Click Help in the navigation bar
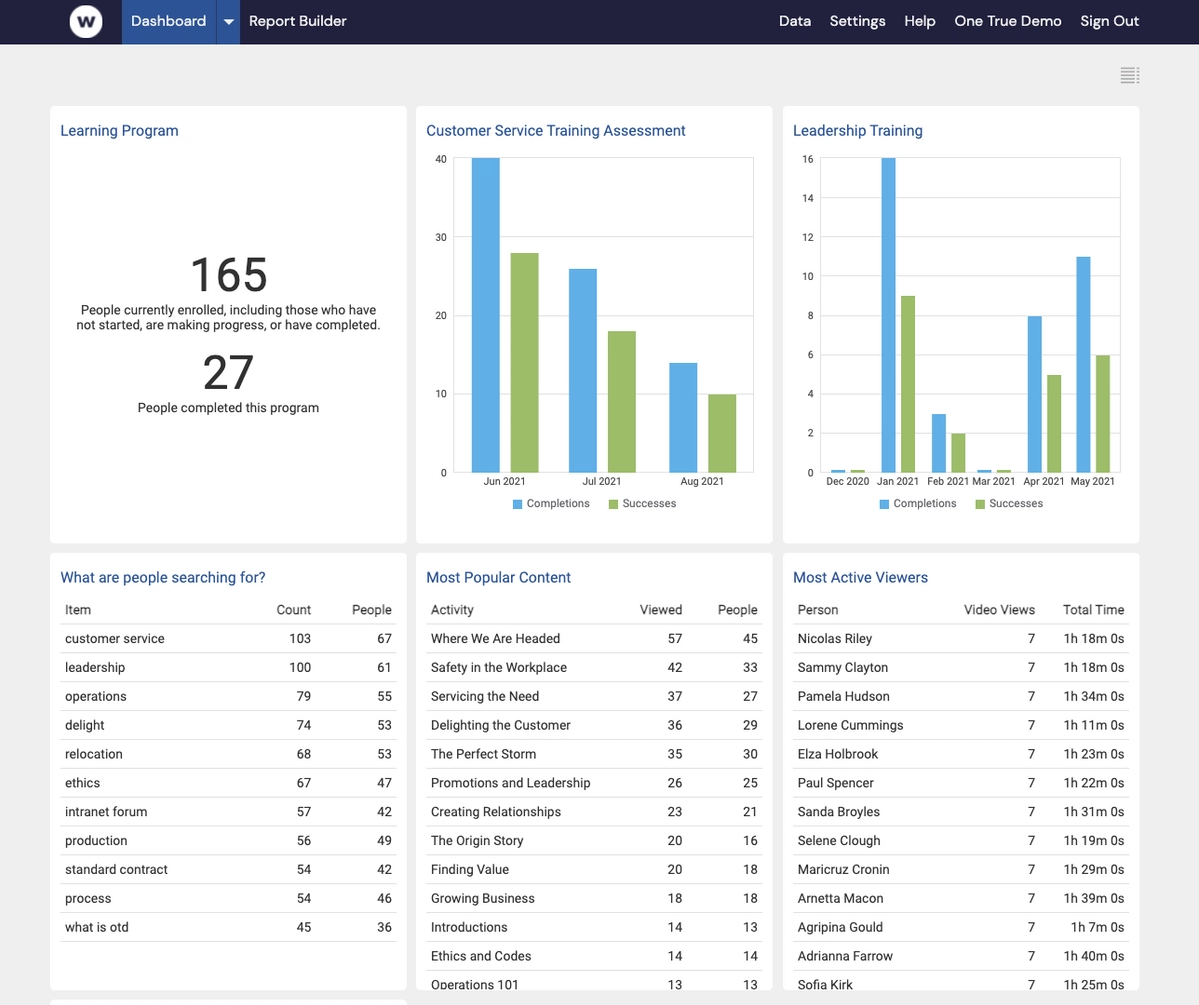 [x=919, y=20]
